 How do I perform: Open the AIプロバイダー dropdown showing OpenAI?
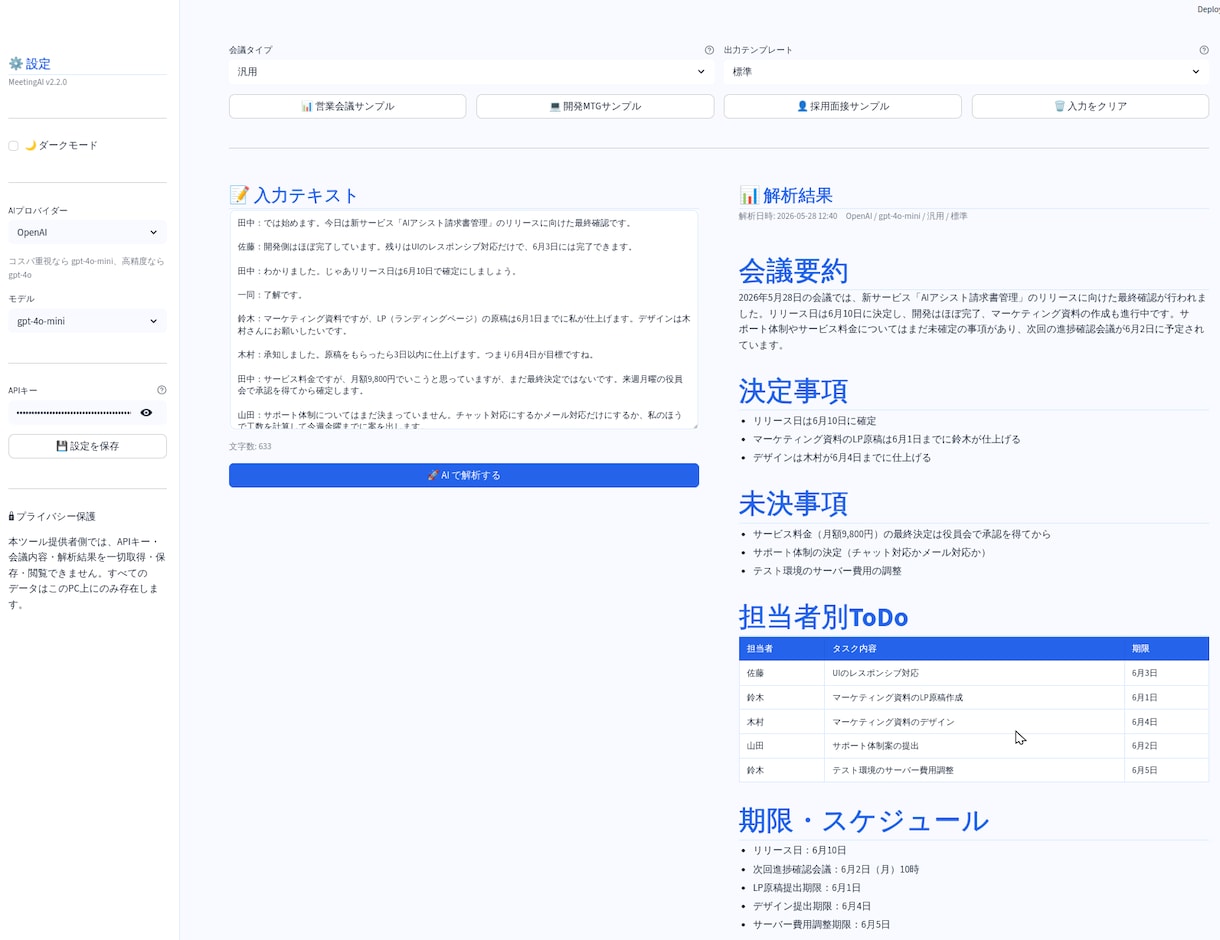87,232
